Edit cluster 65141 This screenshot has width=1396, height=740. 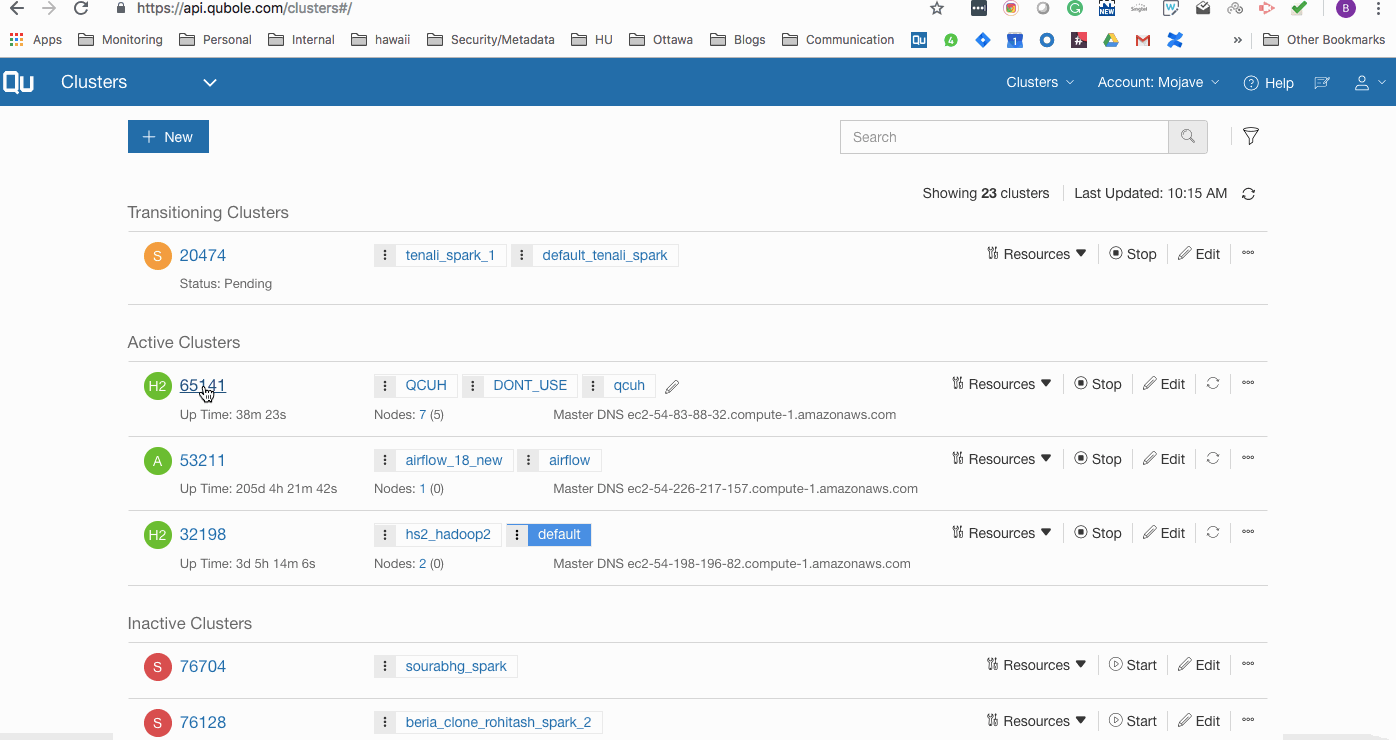coord(1164,384)
